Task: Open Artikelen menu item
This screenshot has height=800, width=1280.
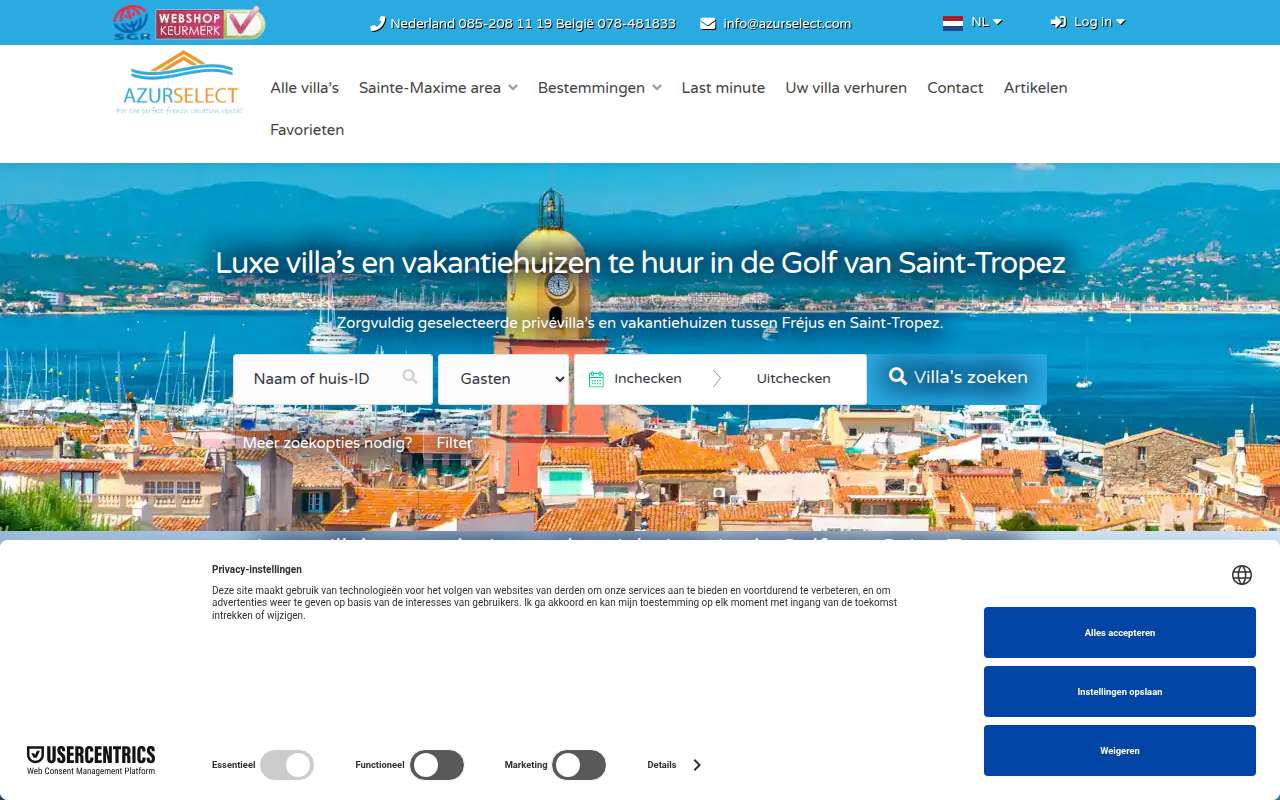Action: click(x=1035, y=88)
